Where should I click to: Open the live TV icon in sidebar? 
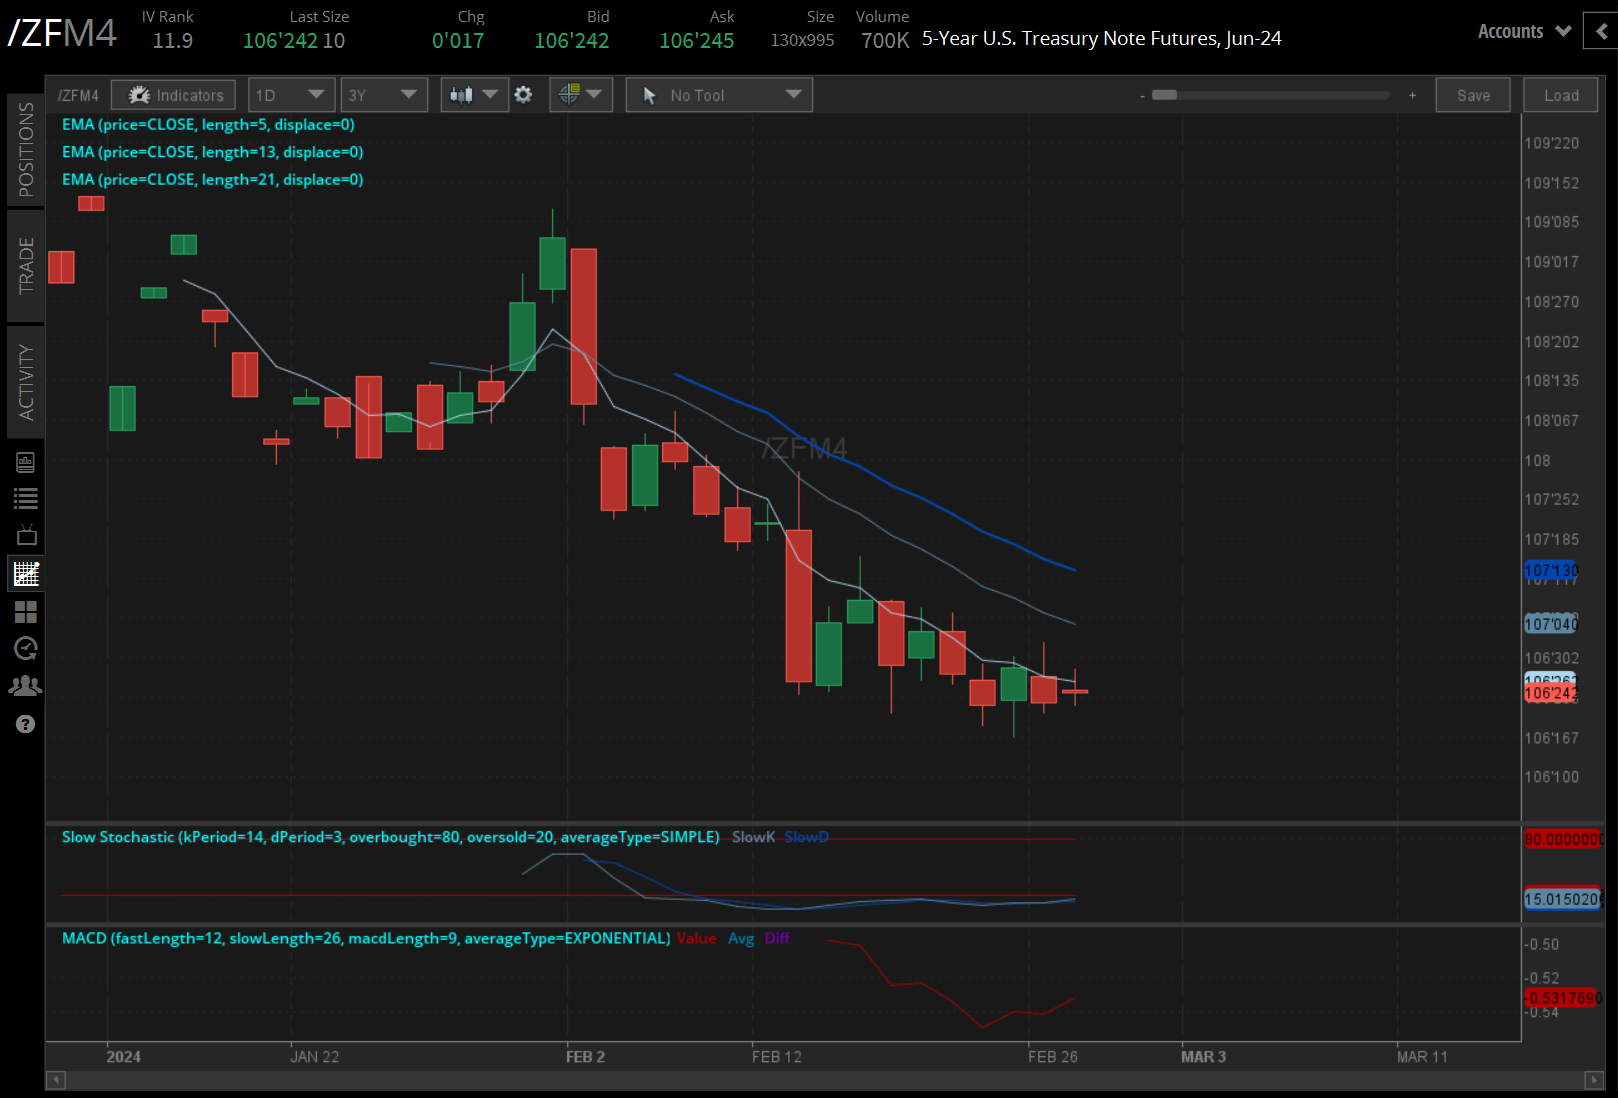tap(25, 533)
